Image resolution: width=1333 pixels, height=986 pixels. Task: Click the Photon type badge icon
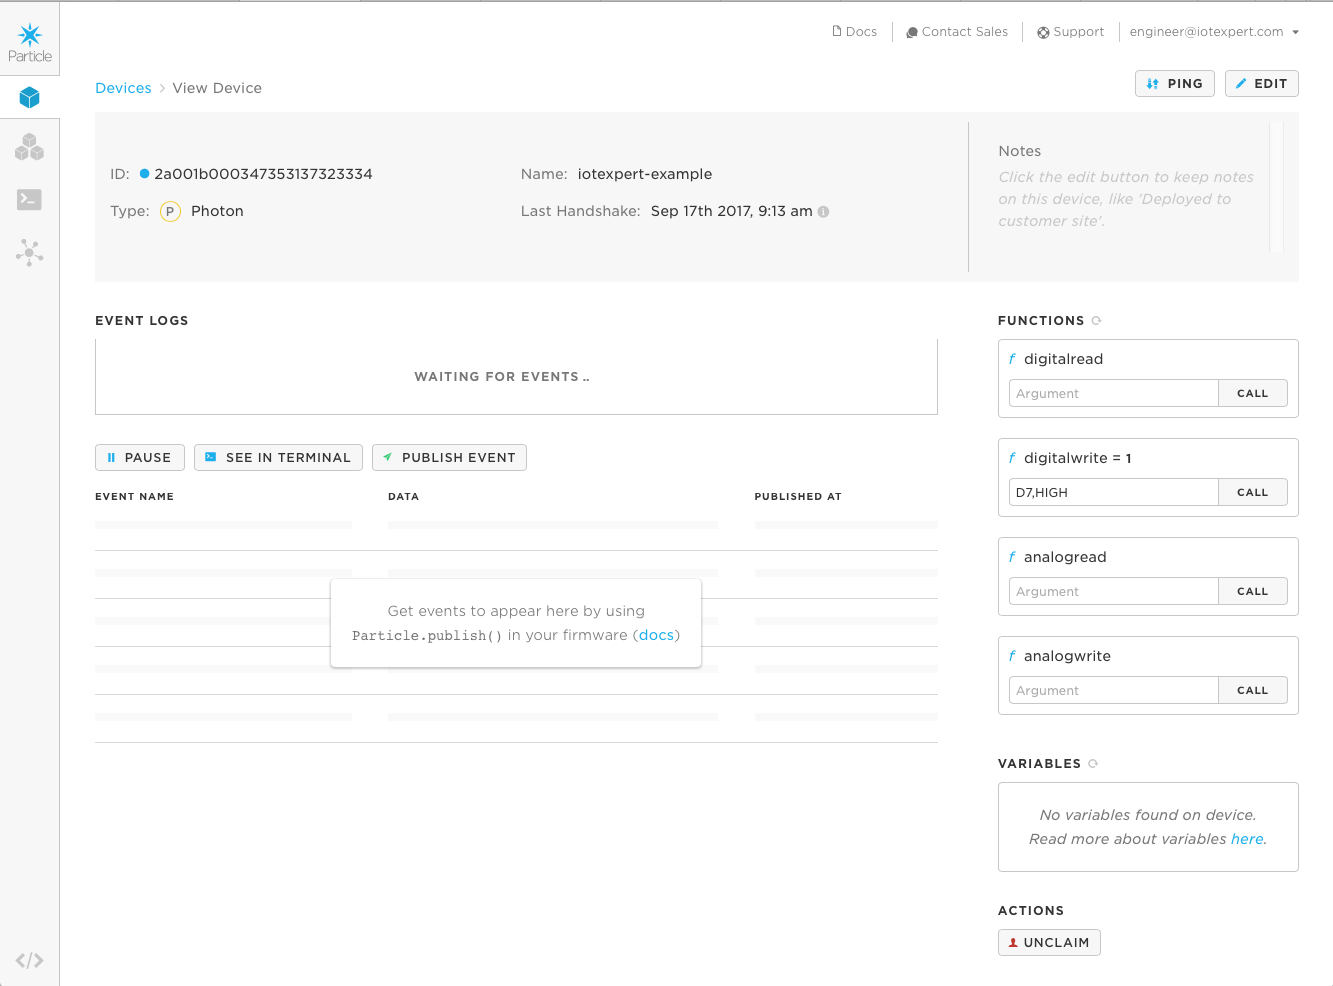pos(170,212)
